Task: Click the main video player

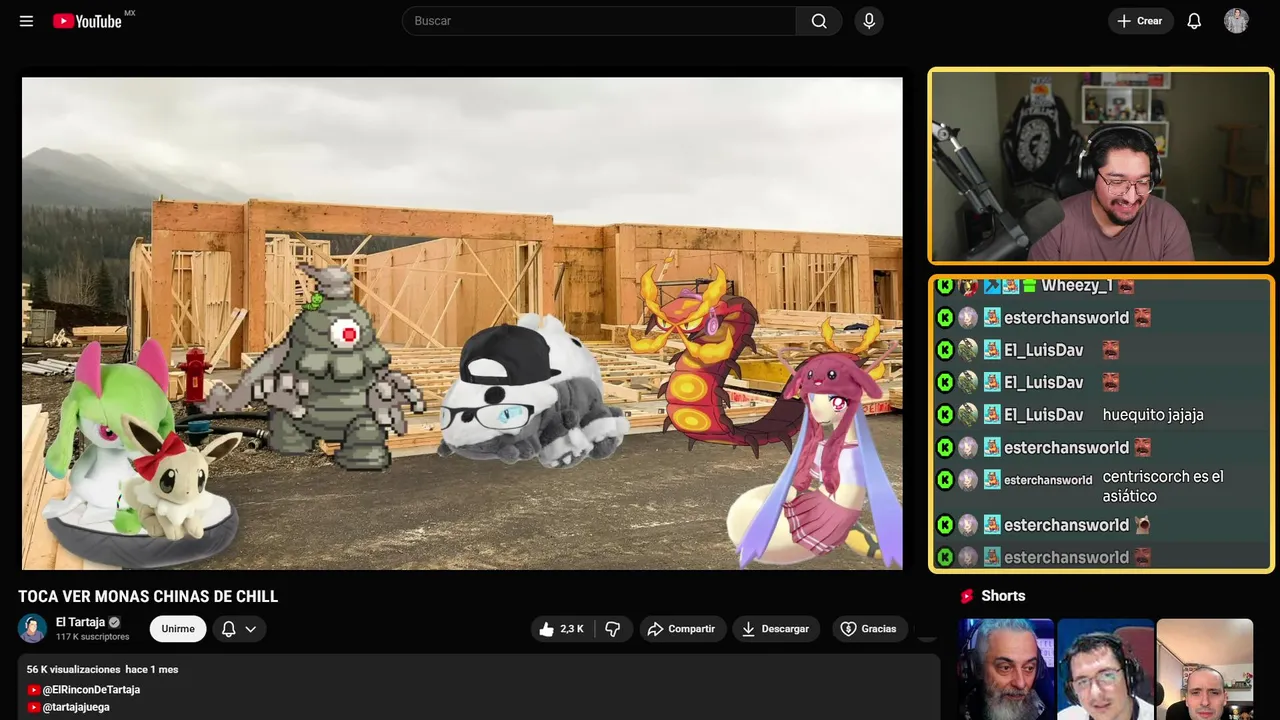Action: (x=462, y=323)
